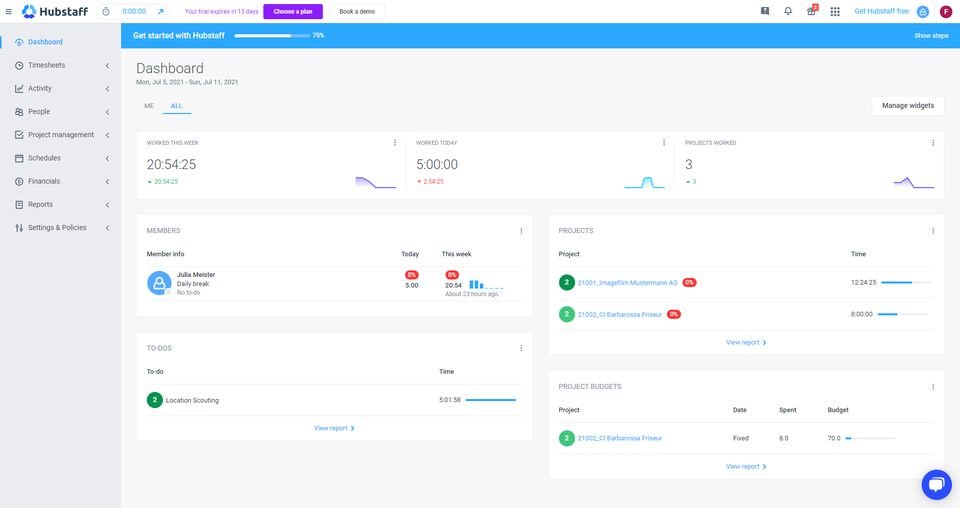Open Members widget options menu

point(521,231)
